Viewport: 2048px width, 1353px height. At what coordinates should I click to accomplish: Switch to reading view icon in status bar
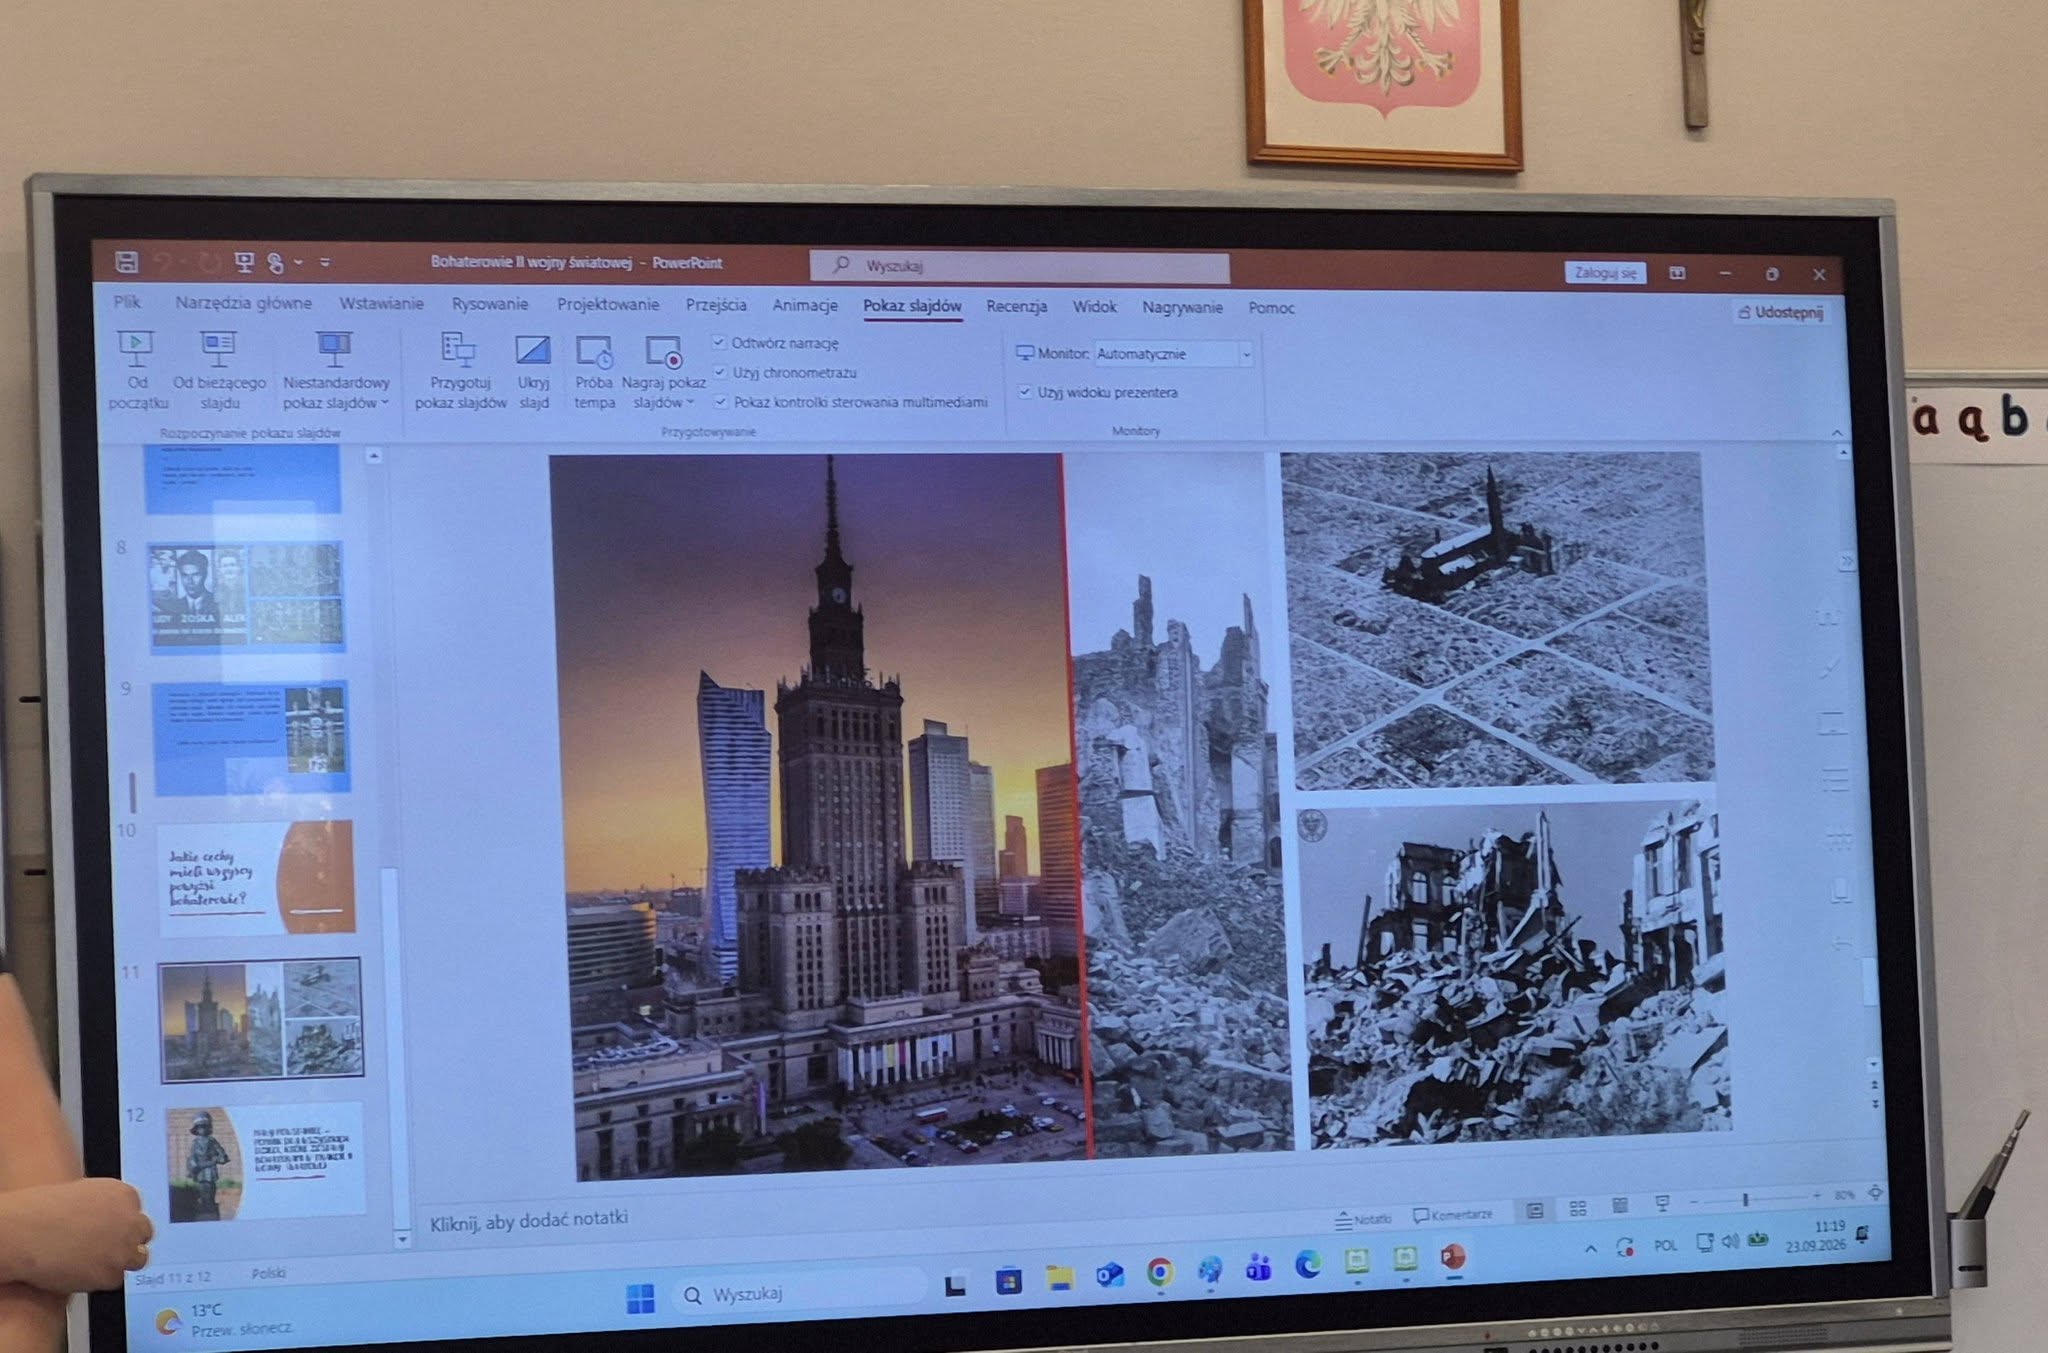1620,1206
